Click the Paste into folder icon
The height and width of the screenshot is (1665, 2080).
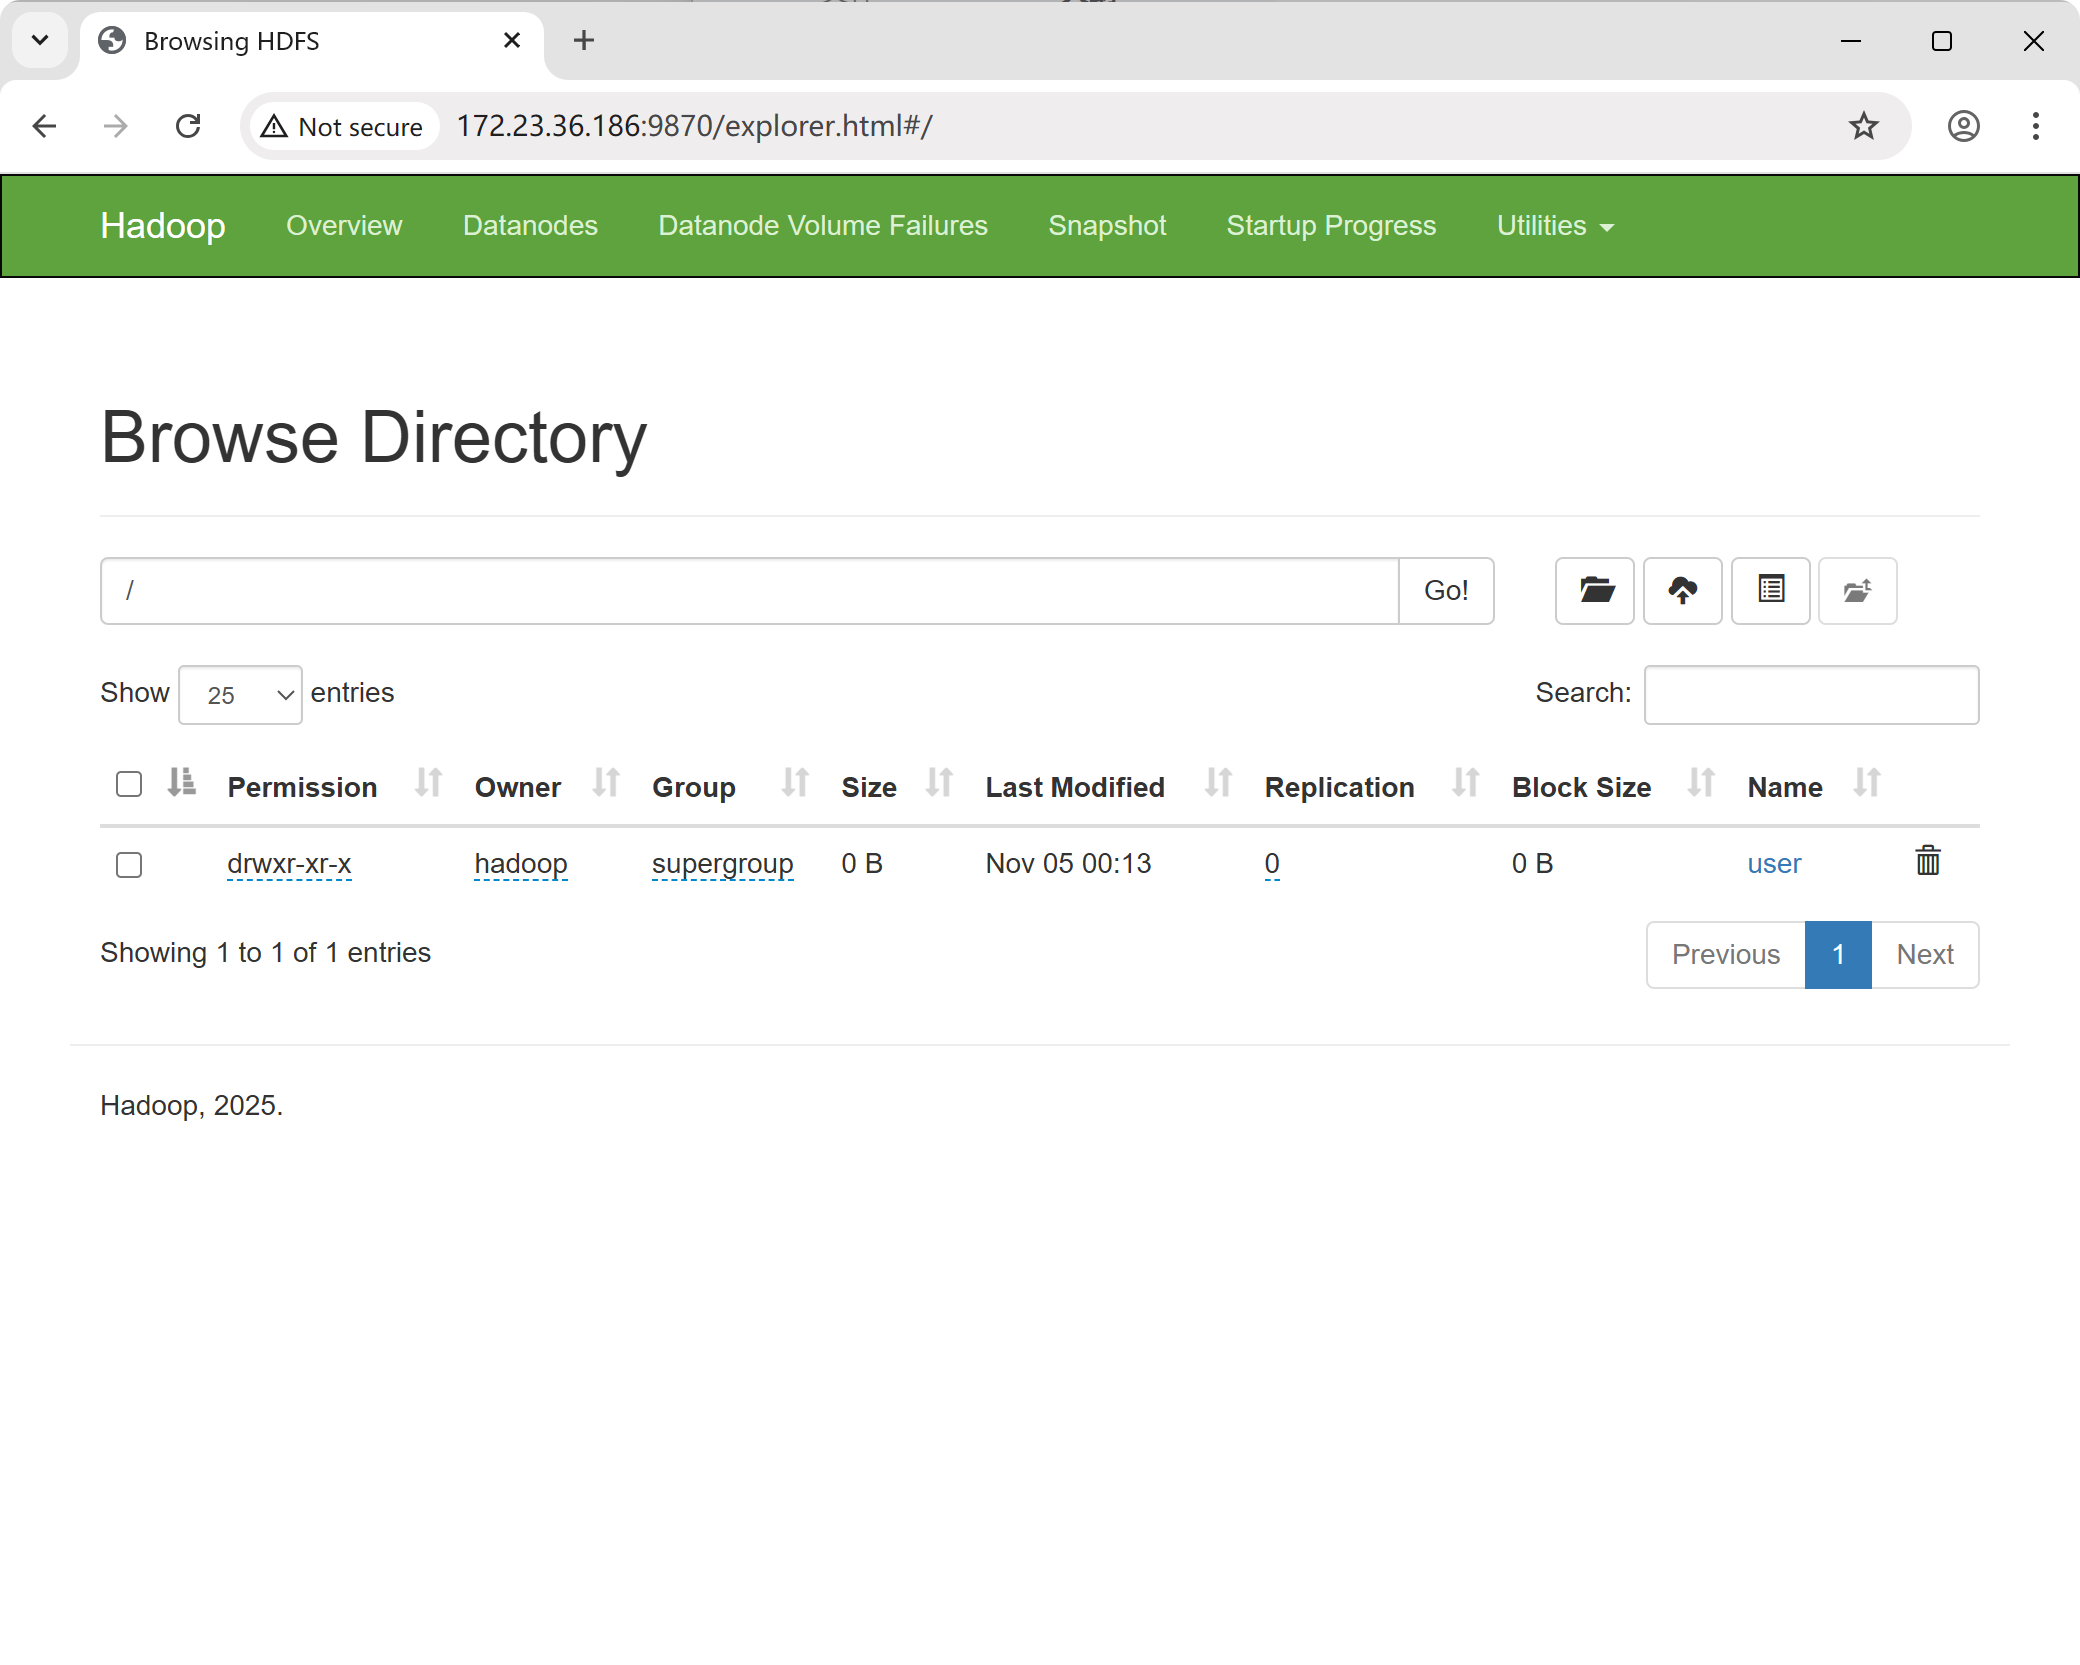(1857, 591)
